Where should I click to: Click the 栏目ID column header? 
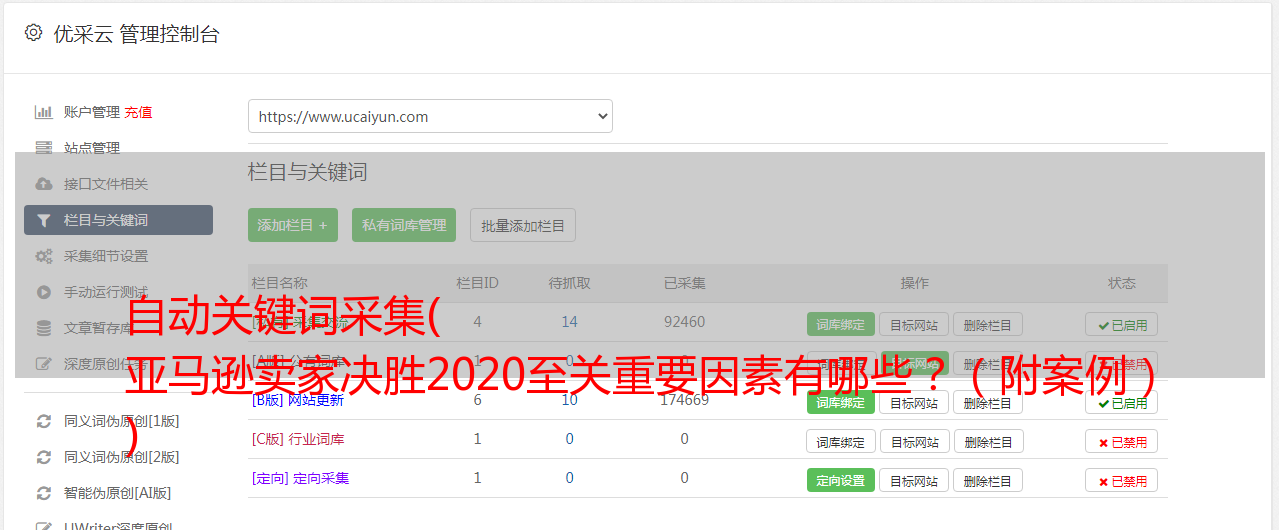click(x=477, y=283)
